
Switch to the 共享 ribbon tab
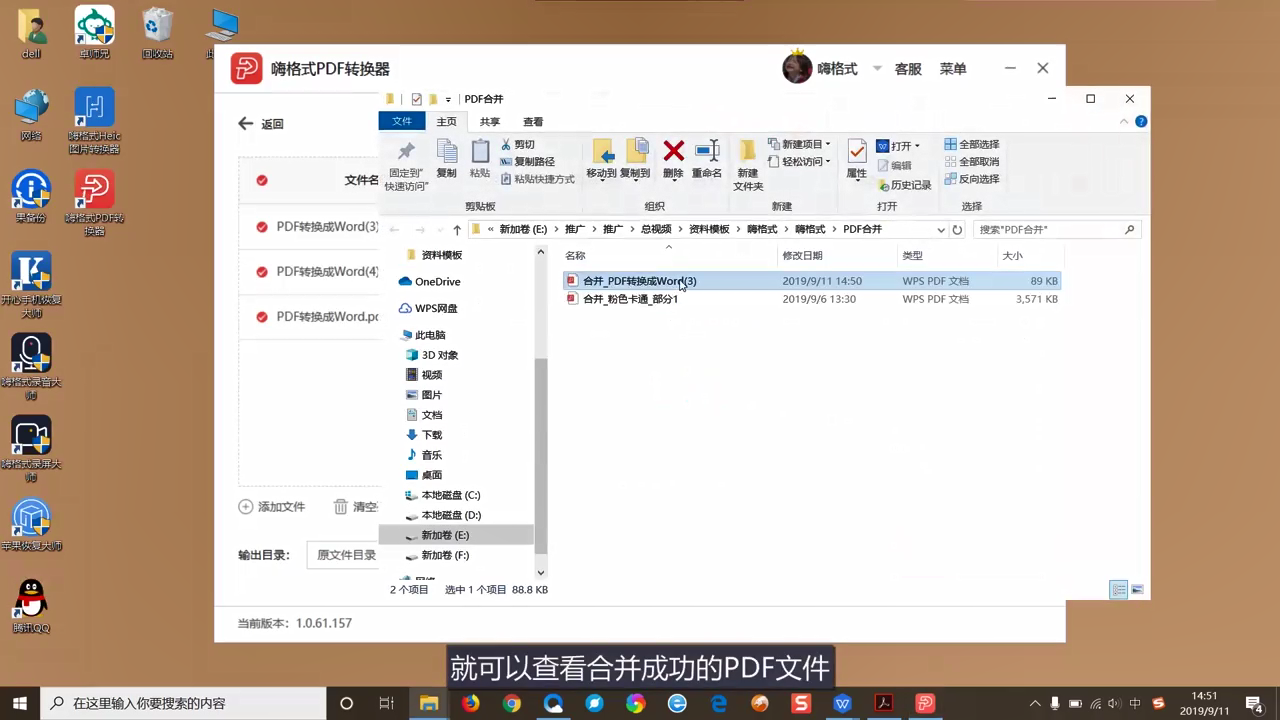(489, 121)
